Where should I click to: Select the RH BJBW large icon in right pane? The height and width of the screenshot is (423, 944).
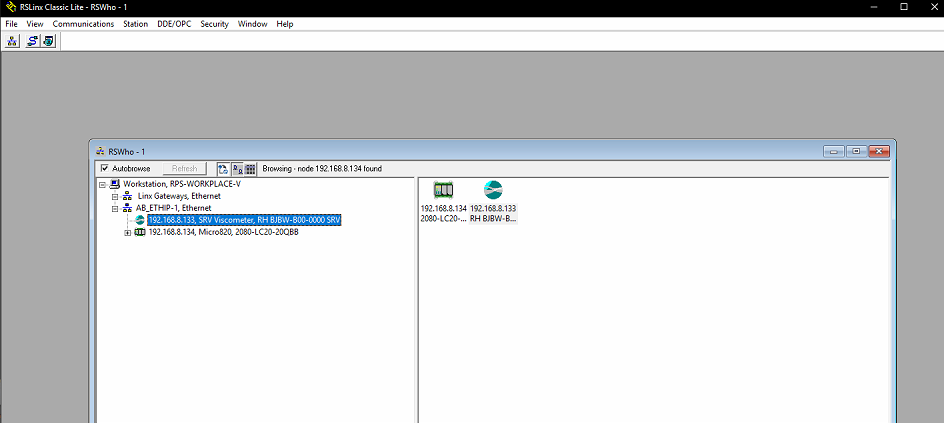(x=493, y=191)
